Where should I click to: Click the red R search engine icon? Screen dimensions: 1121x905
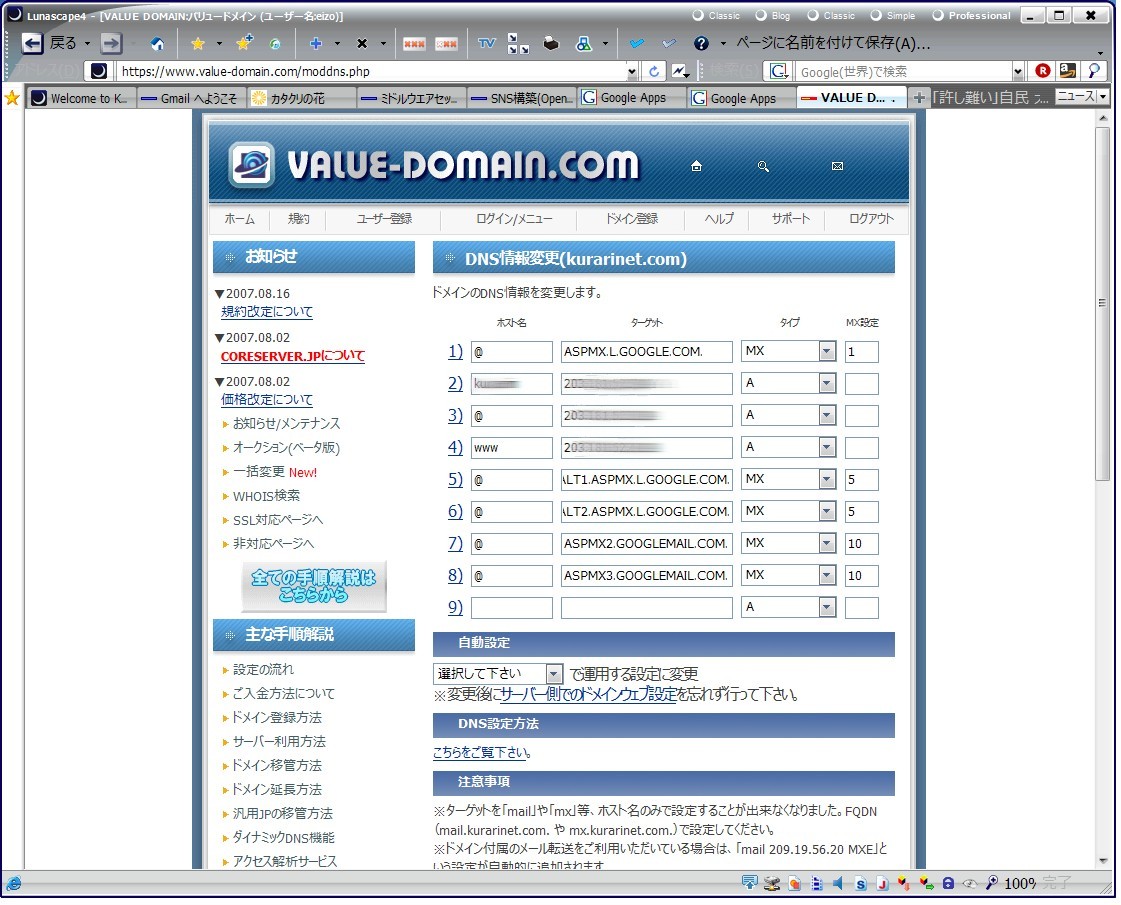1042,70
